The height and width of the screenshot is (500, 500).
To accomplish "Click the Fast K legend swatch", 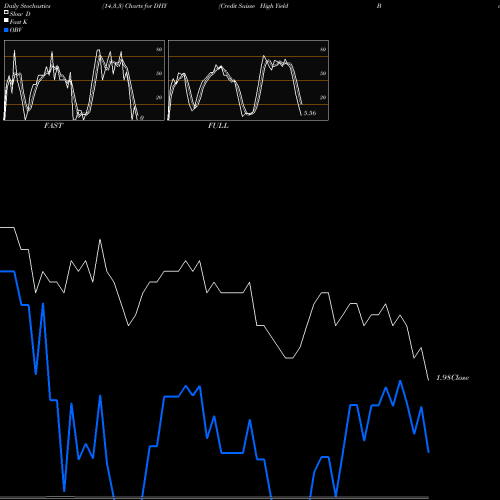I will (x=6, y=20).
